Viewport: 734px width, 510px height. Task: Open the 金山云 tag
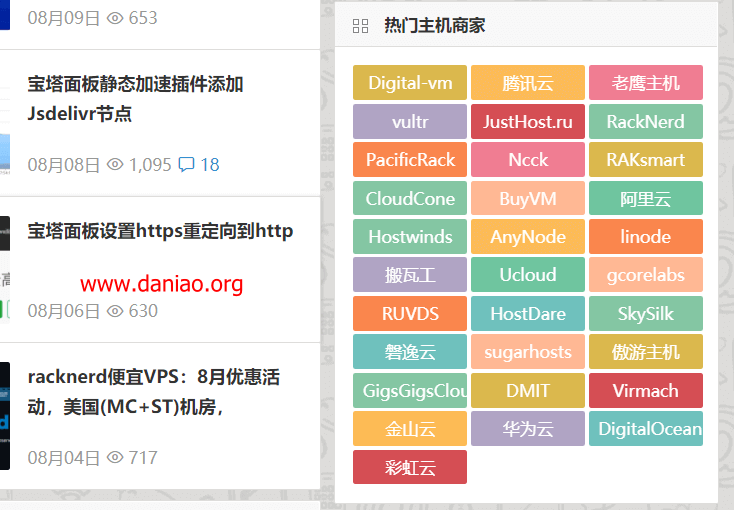point(410,429)
